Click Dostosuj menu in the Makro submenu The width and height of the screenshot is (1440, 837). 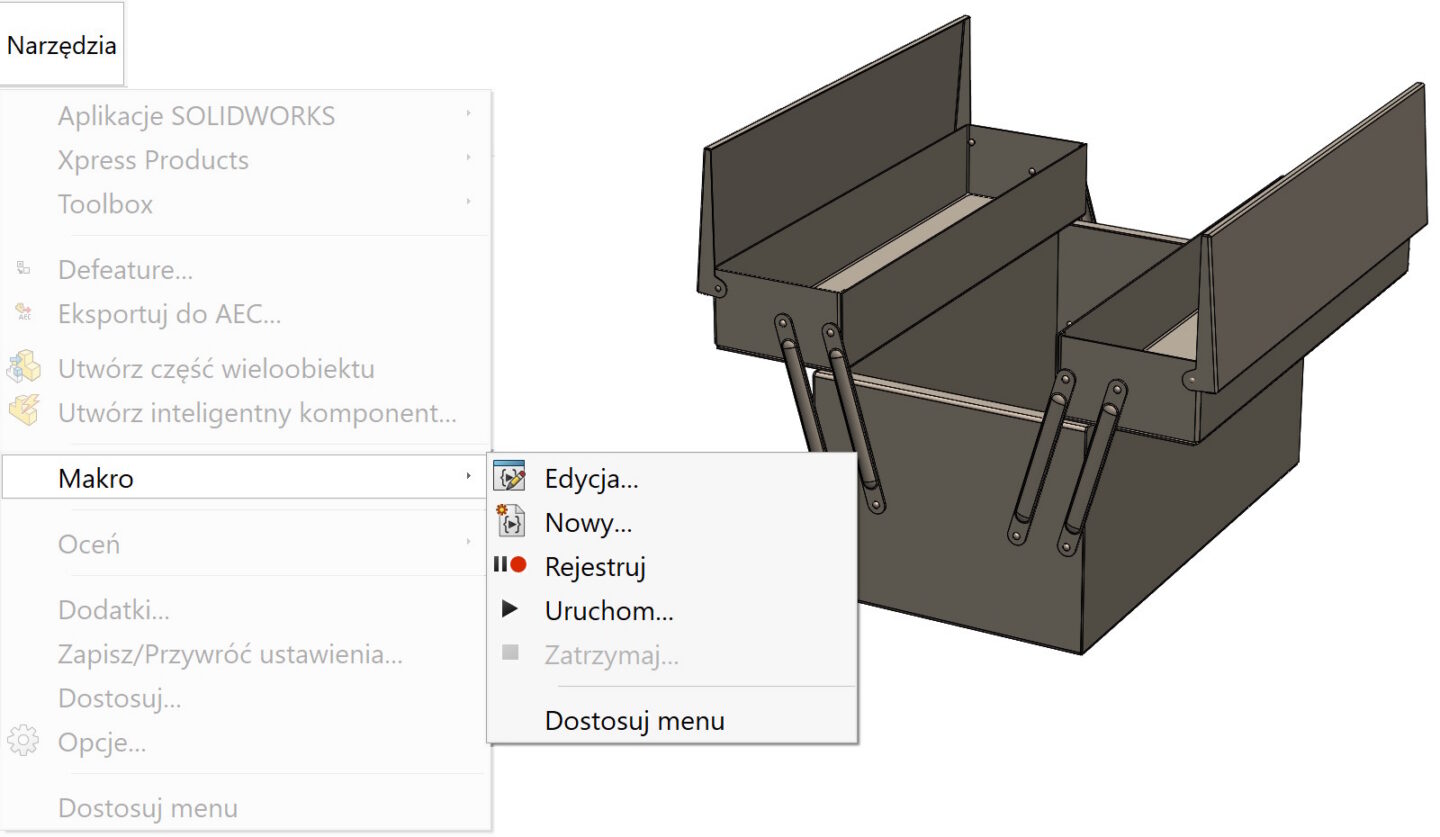coord(634,720)
